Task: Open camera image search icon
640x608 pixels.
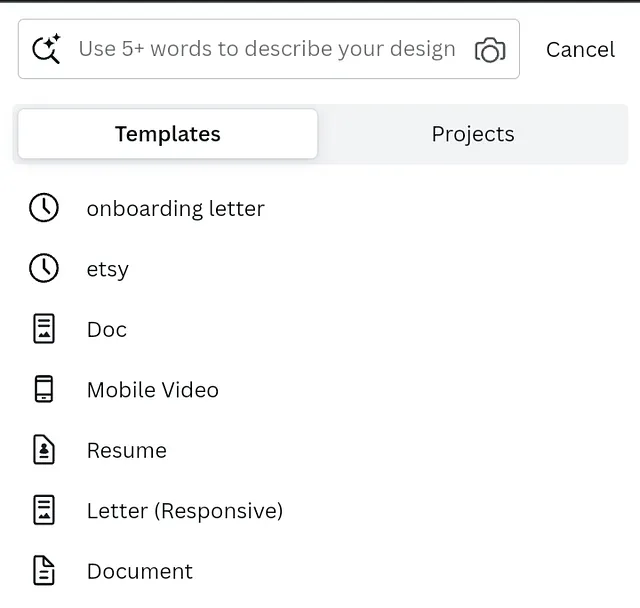Action: pyautogui.click(x=490, y=50)
